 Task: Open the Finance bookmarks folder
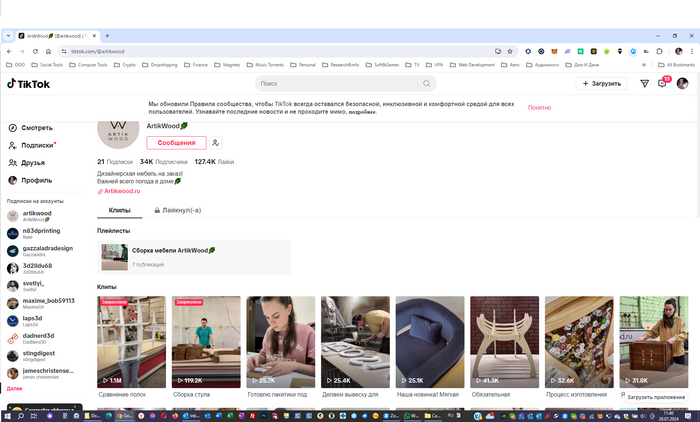196,65
